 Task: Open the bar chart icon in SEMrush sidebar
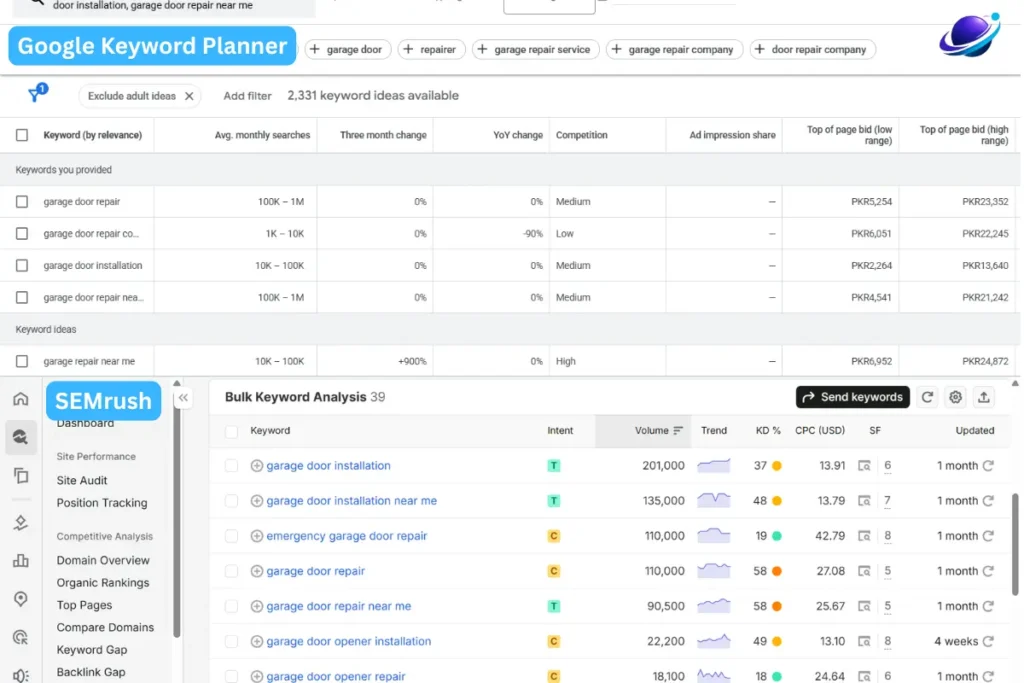click(21, 560)
